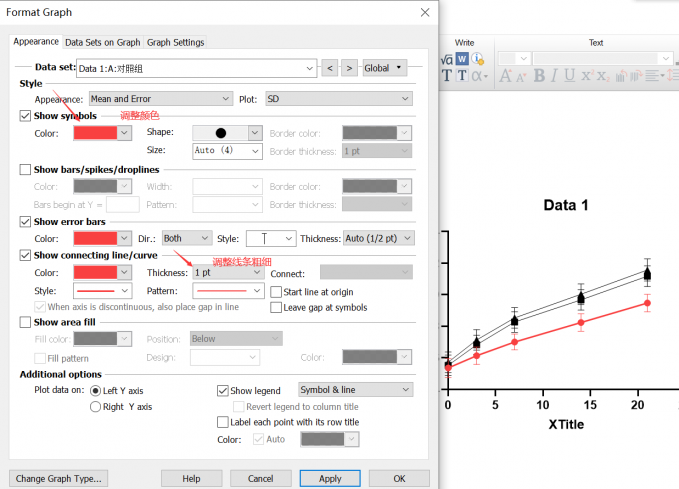Image resolution: width=679 pixels, height=489 pixels.
Task: Click the previous data set arrow button
Action: 330,68
